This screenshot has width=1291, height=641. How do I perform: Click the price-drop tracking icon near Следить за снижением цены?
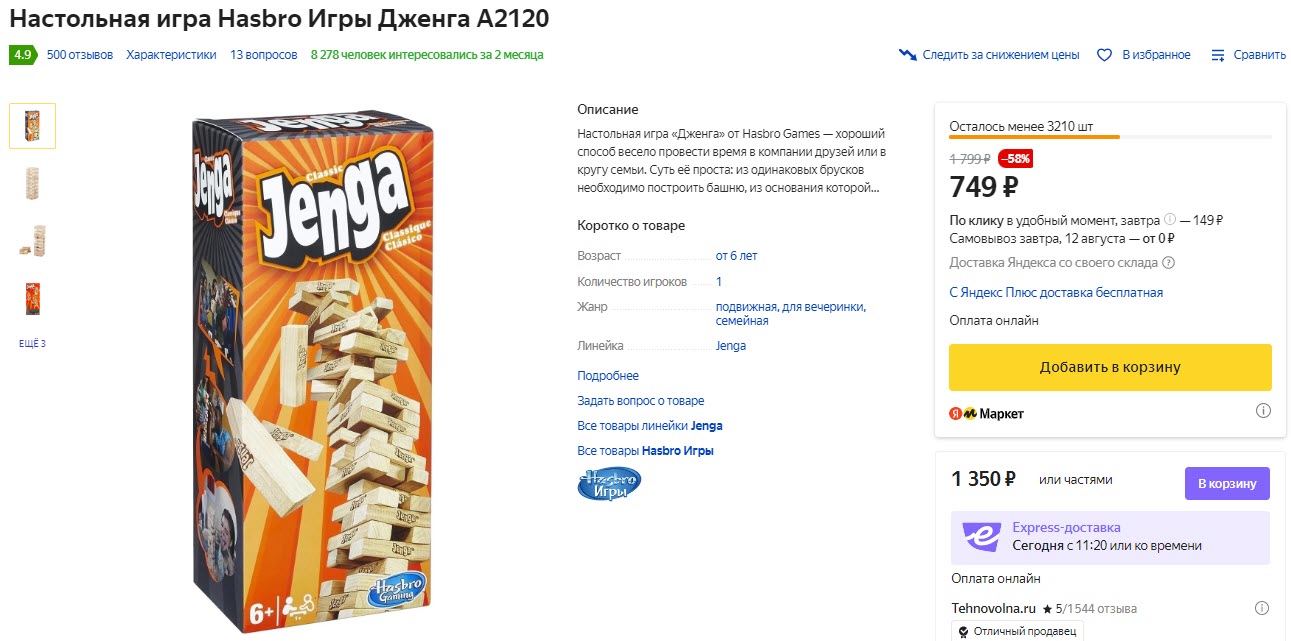pyautogui.click(x=908, y=55)
